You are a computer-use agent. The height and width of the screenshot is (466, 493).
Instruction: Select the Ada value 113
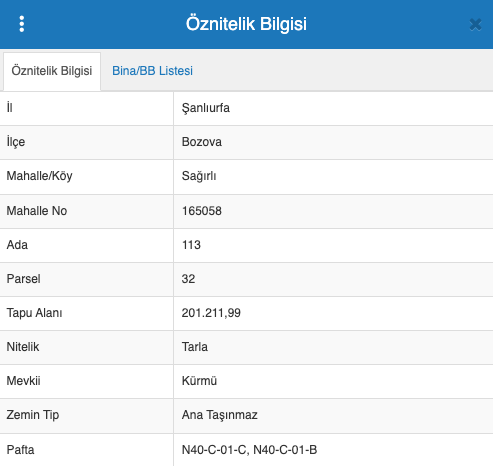tap(191, 245)
